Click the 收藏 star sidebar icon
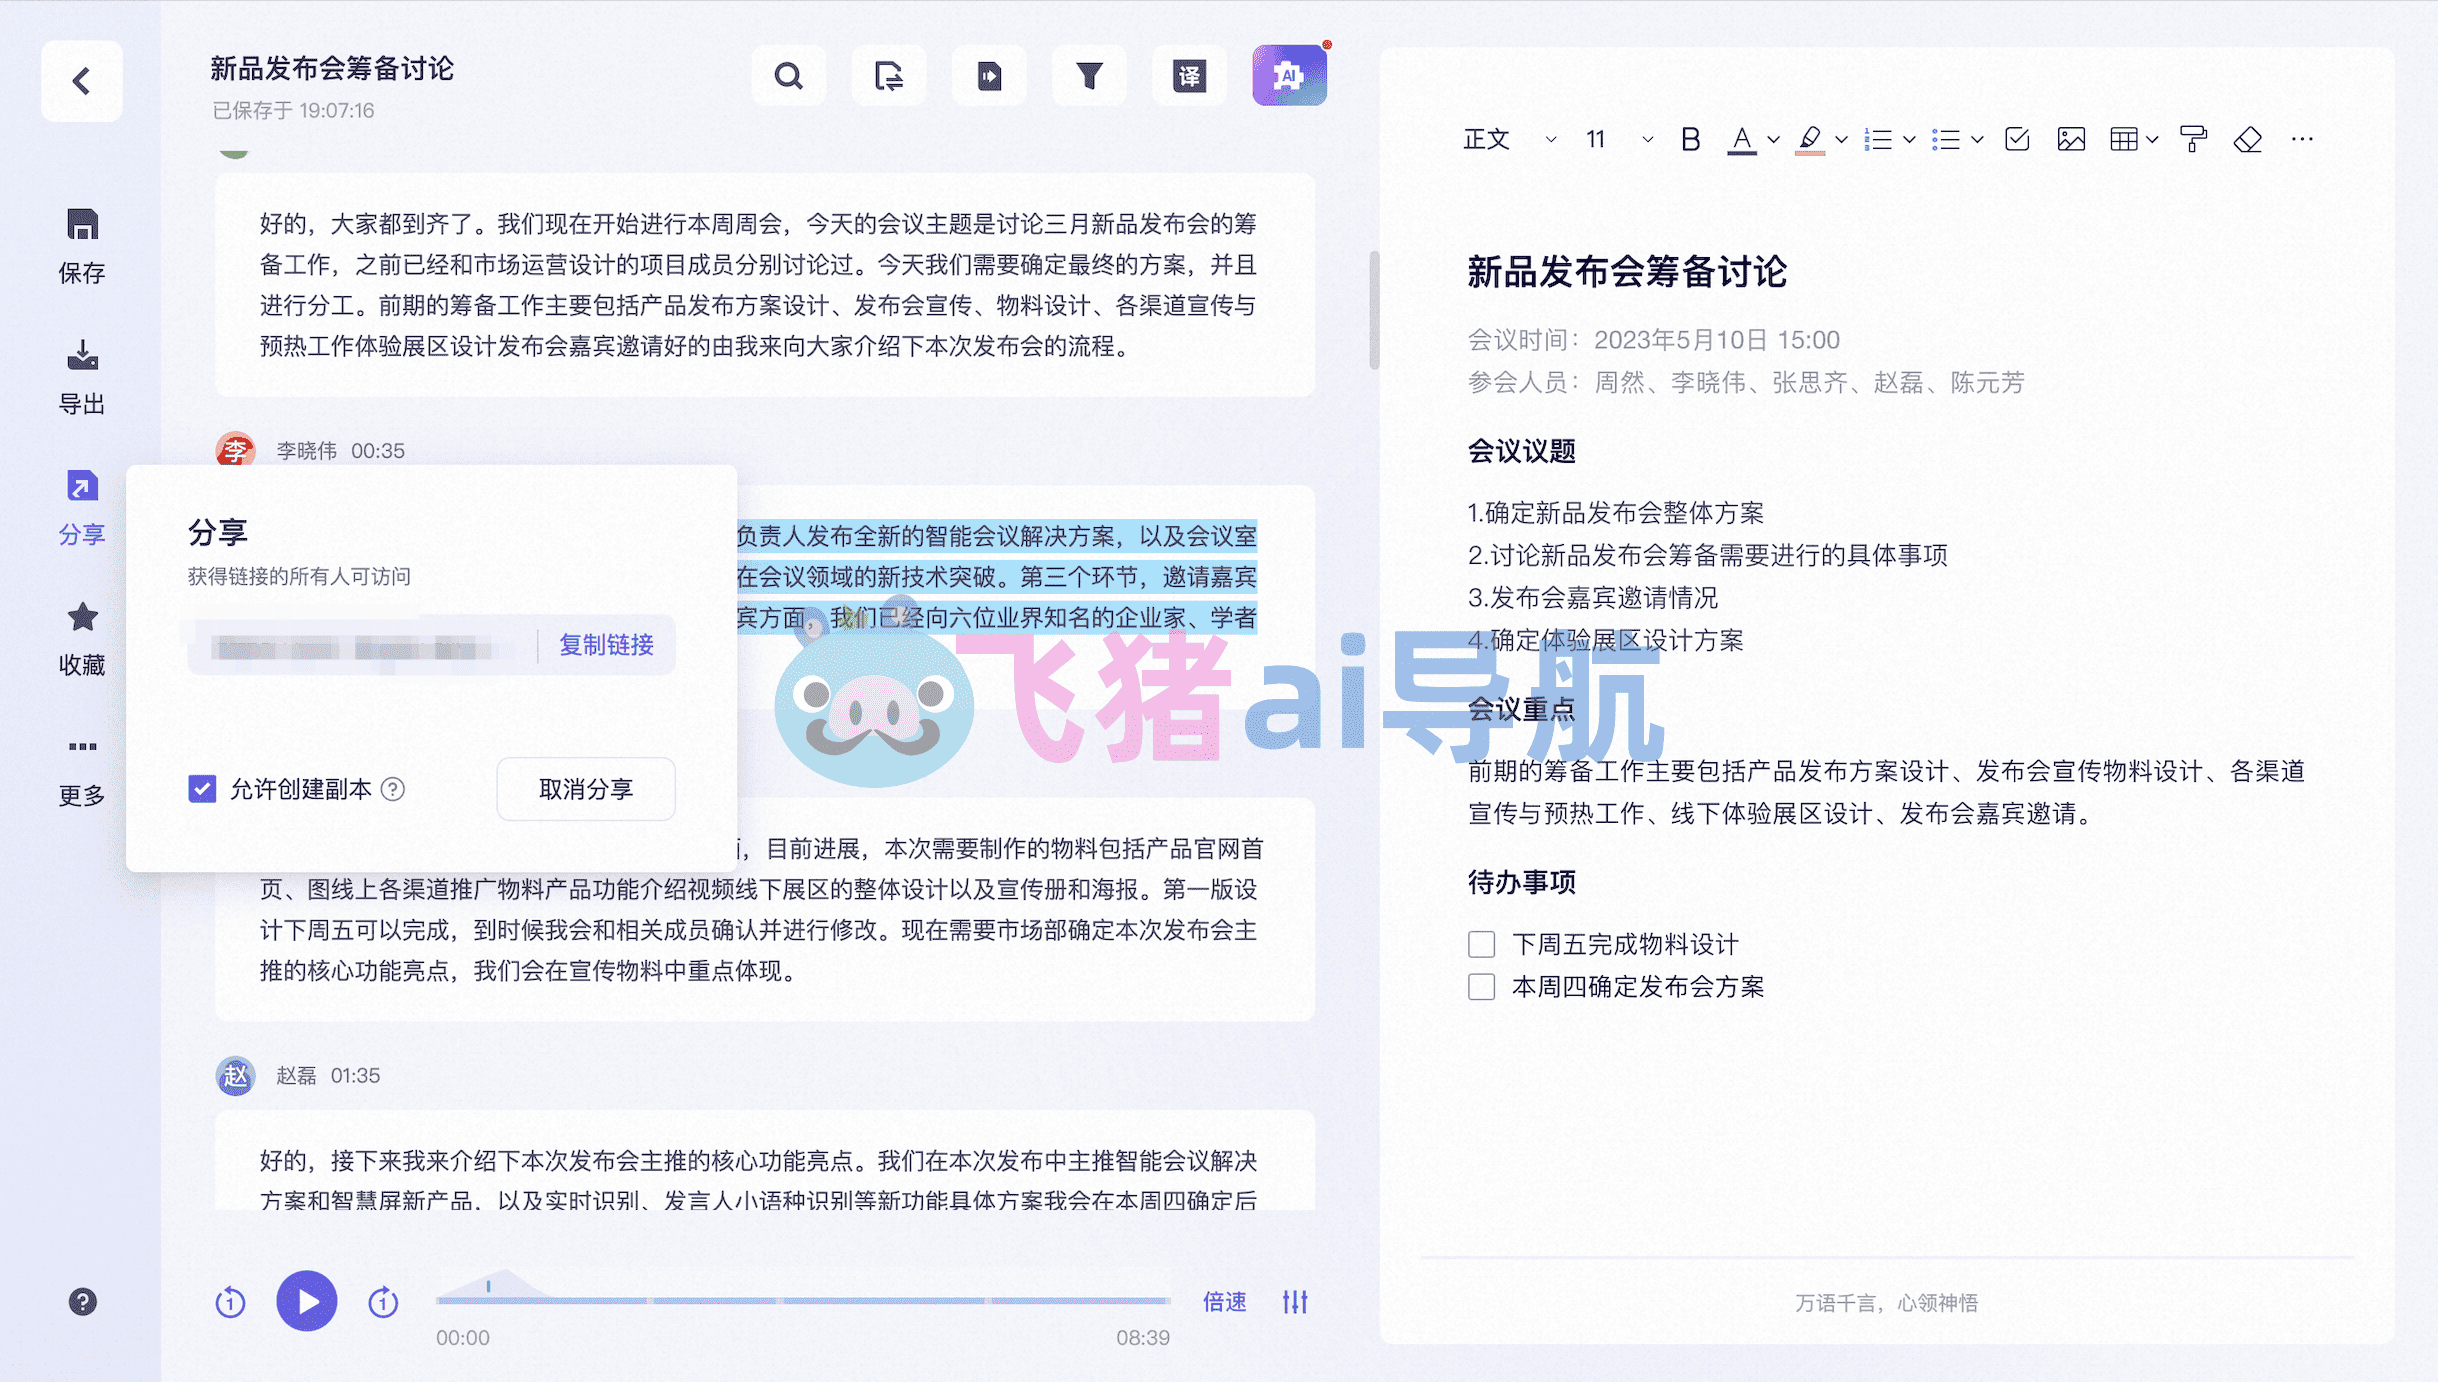The width and height of the screenshot is (2438, 1382). 82,637
